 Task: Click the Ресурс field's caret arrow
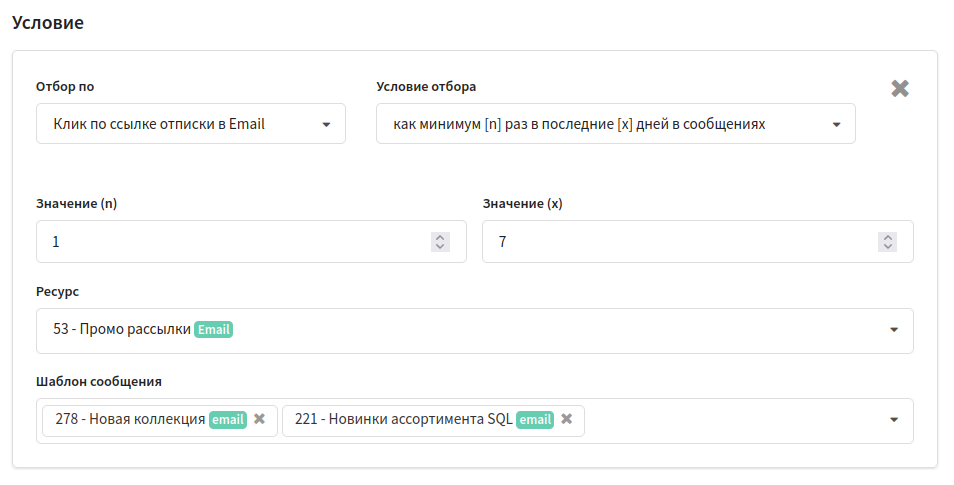[894, 330]
